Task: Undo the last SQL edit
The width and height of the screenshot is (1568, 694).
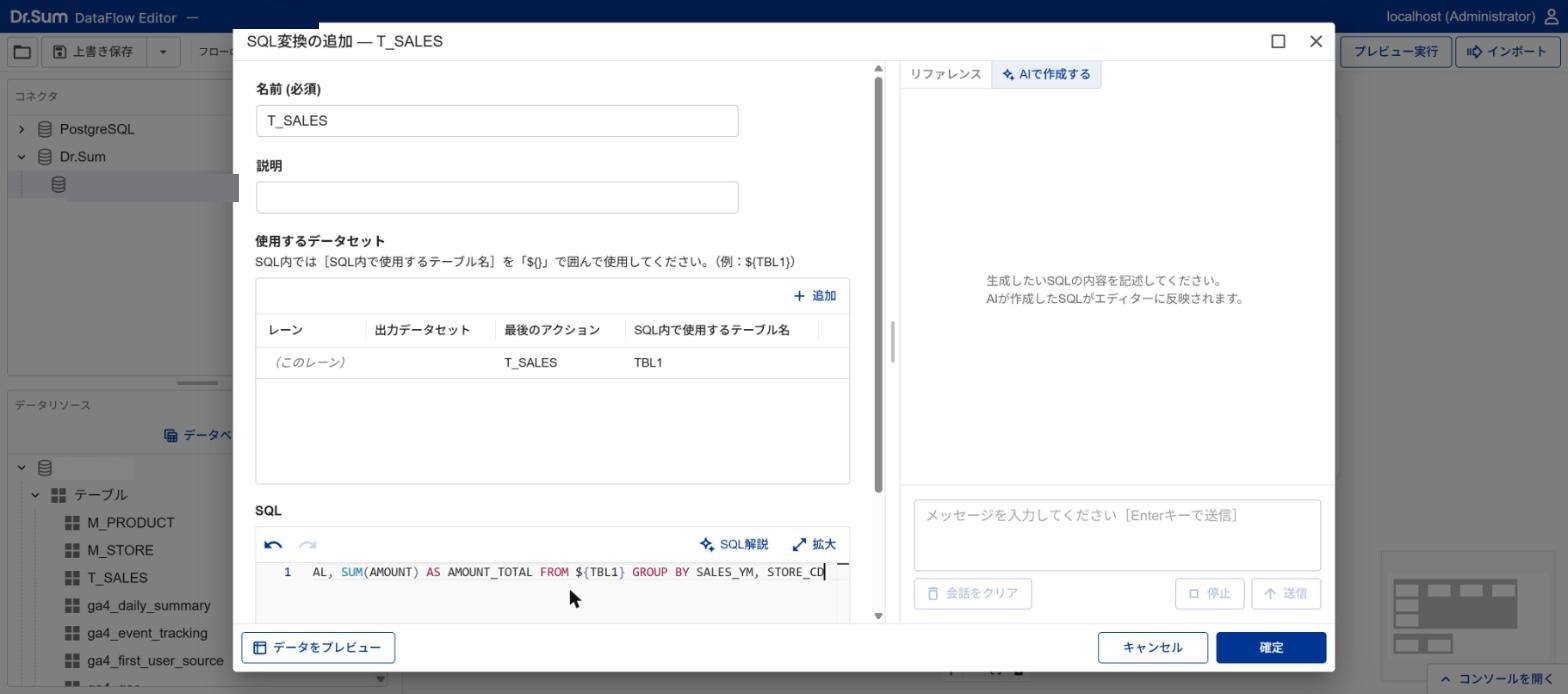Action: pos(273,545)
